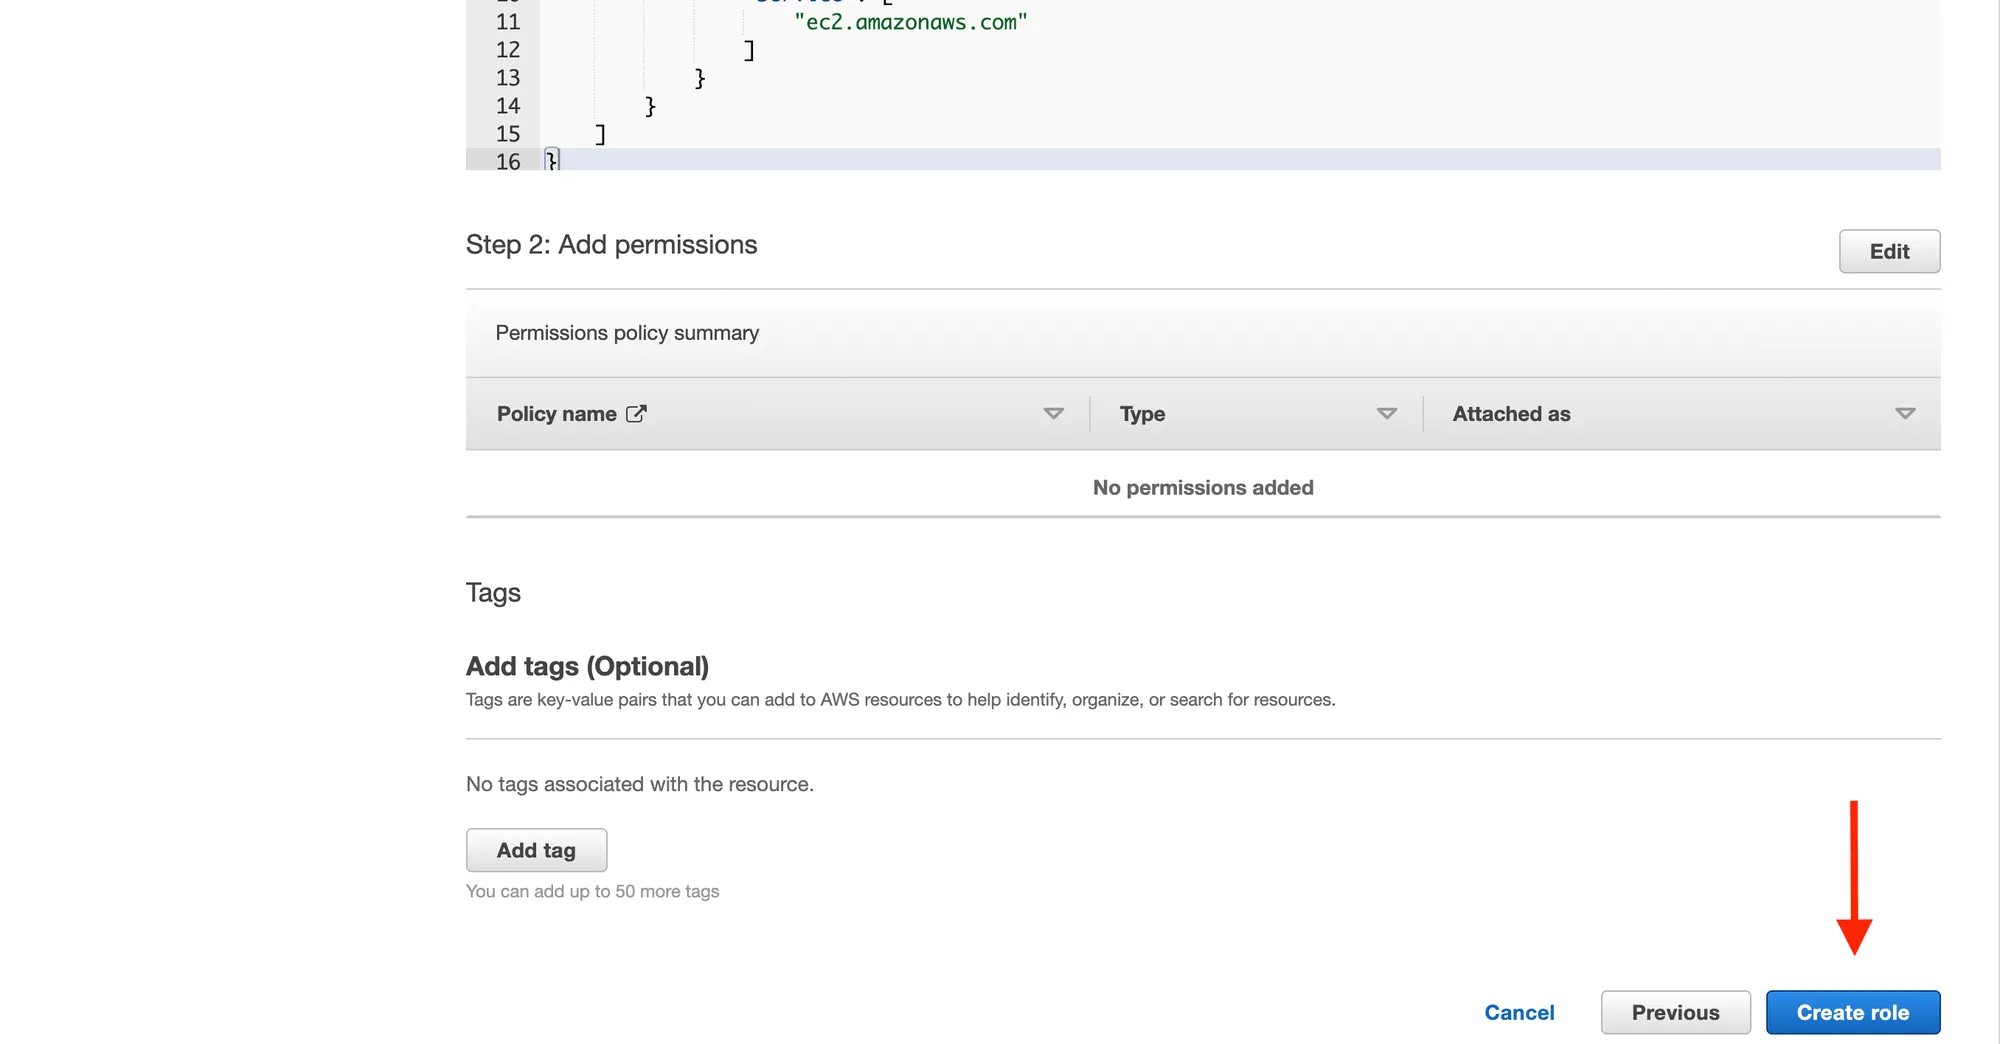
Task: Click the closing square bracket on line 12
Action: click(x=749, y=50)
